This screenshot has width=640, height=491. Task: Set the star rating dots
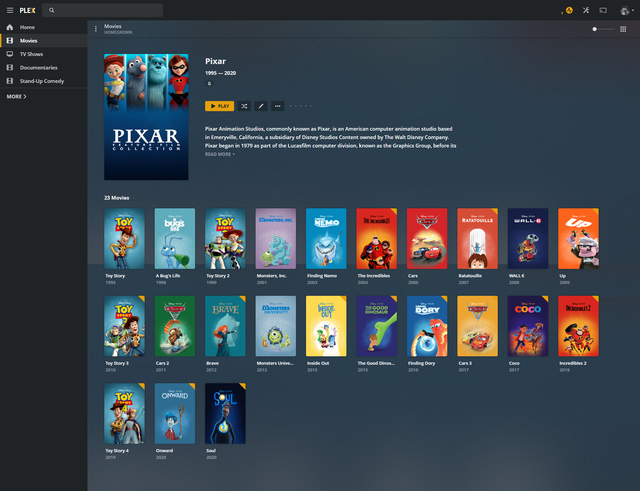pos(300,106)
